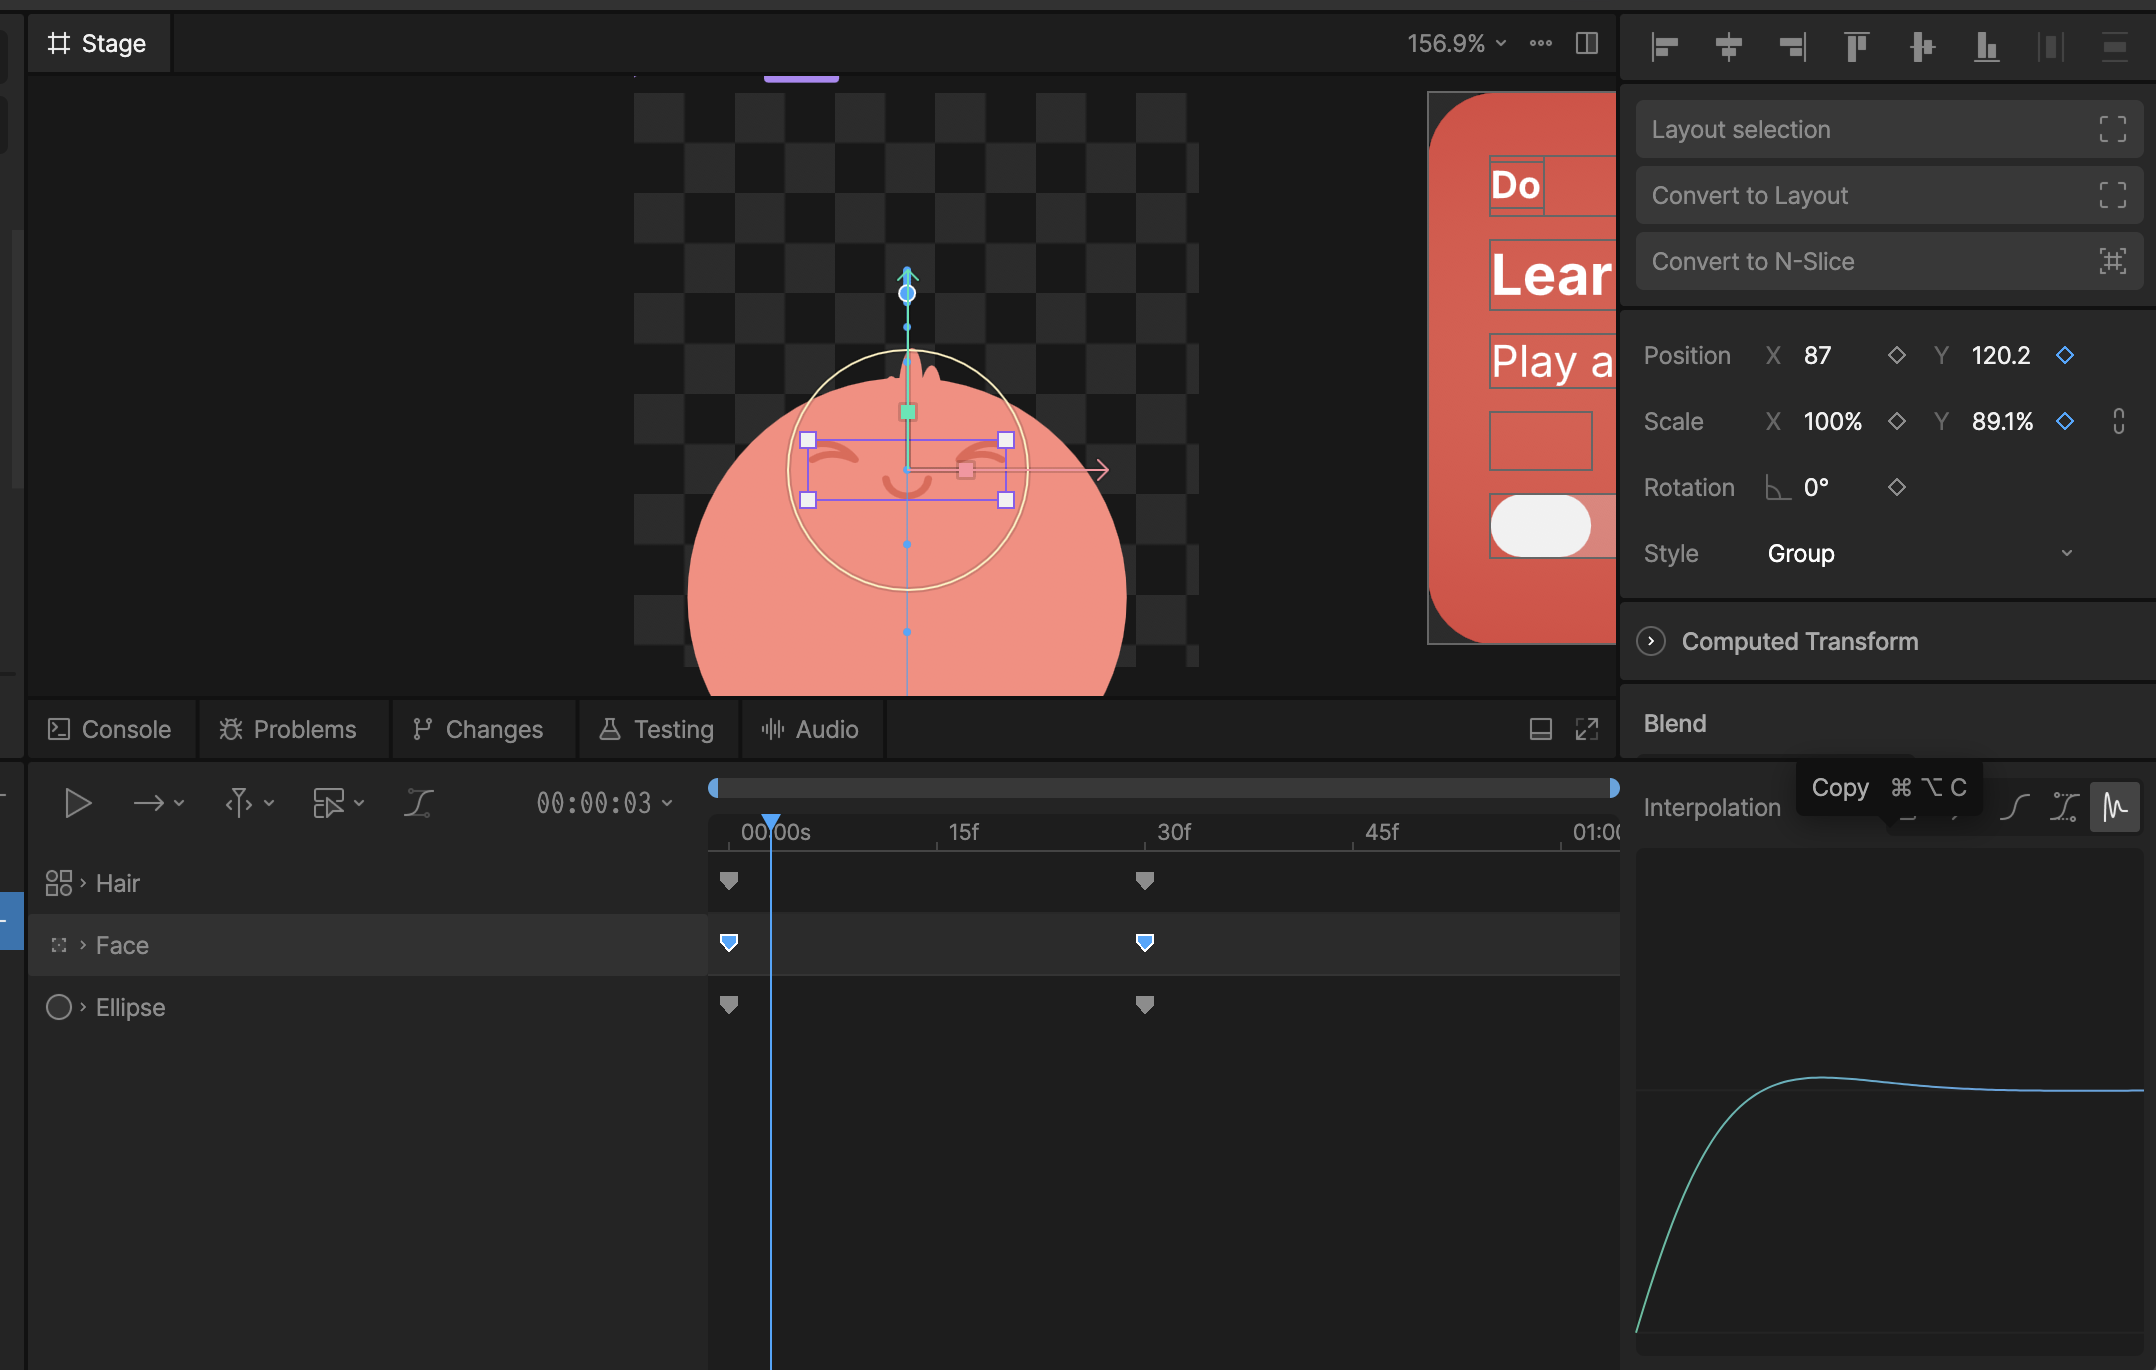
Task: Toggle Position X keyframe diamond
Action: pos(1897,355)
